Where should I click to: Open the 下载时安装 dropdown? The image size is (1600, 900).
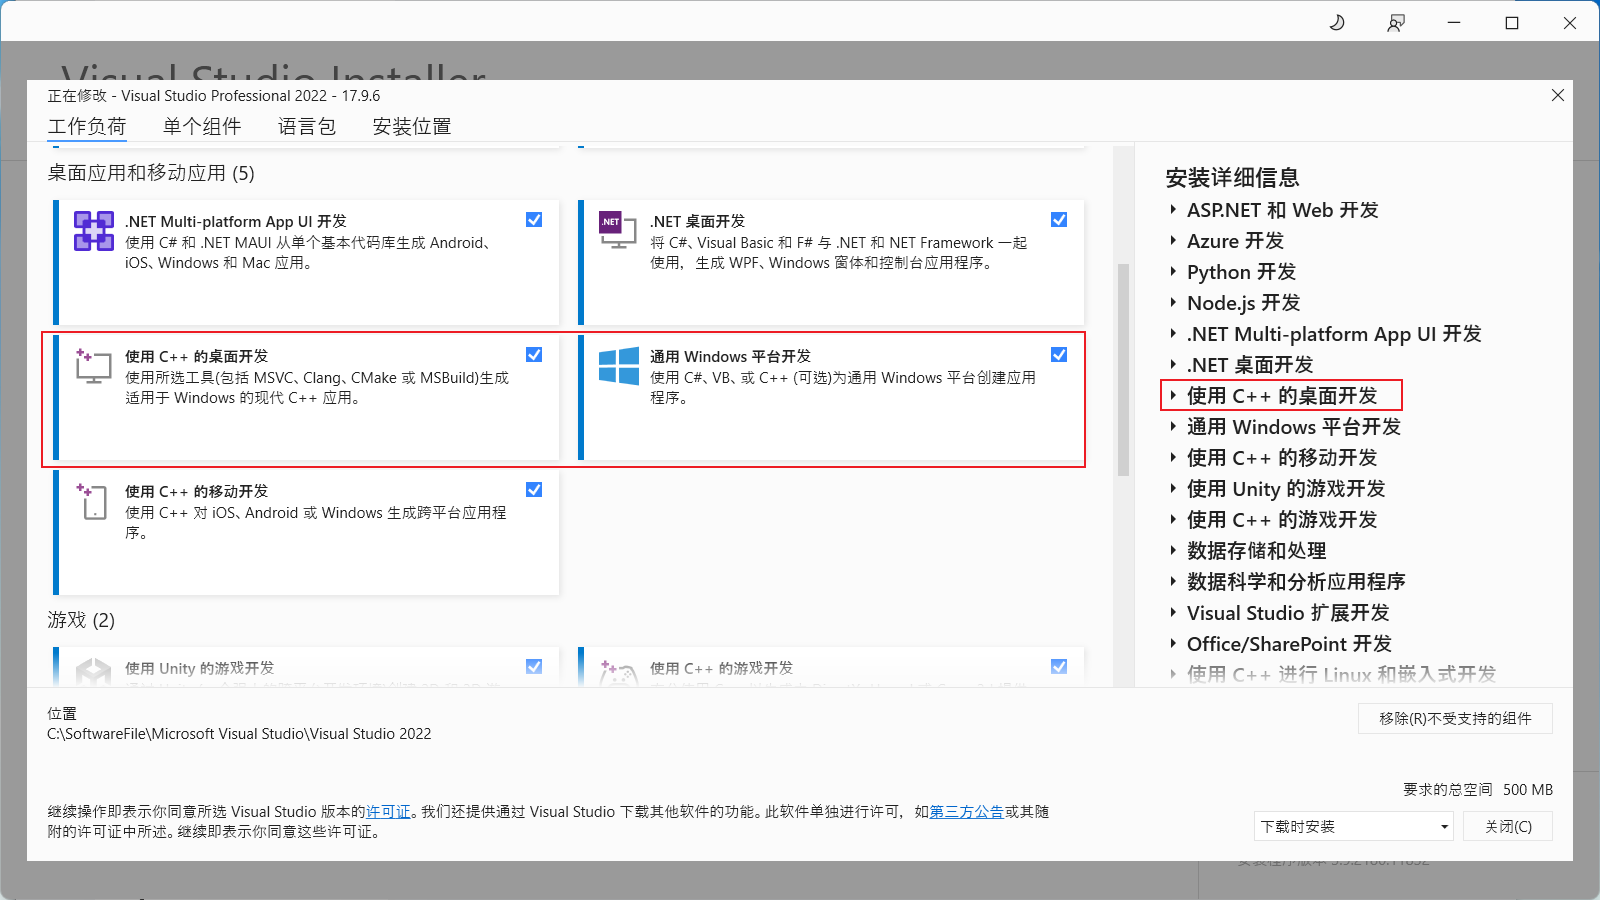tap(1354, 826)
